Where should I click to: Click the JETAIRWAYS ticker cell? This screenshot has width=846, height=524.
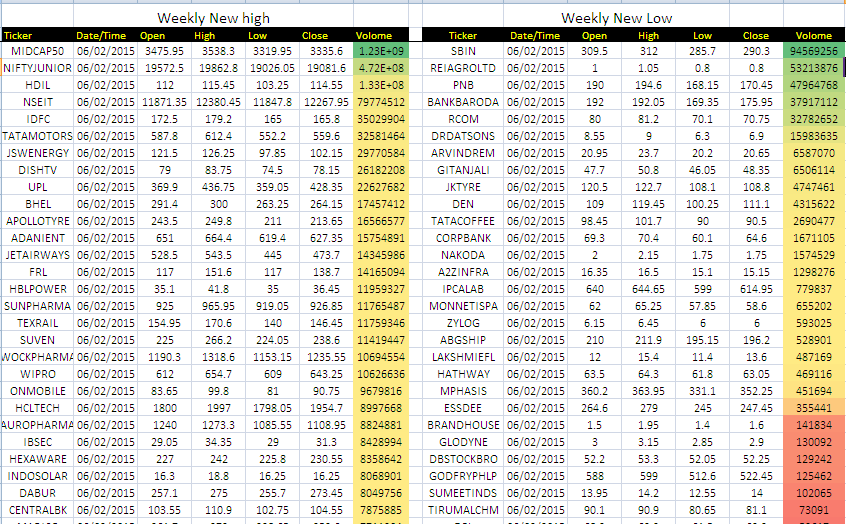(37, 255)
